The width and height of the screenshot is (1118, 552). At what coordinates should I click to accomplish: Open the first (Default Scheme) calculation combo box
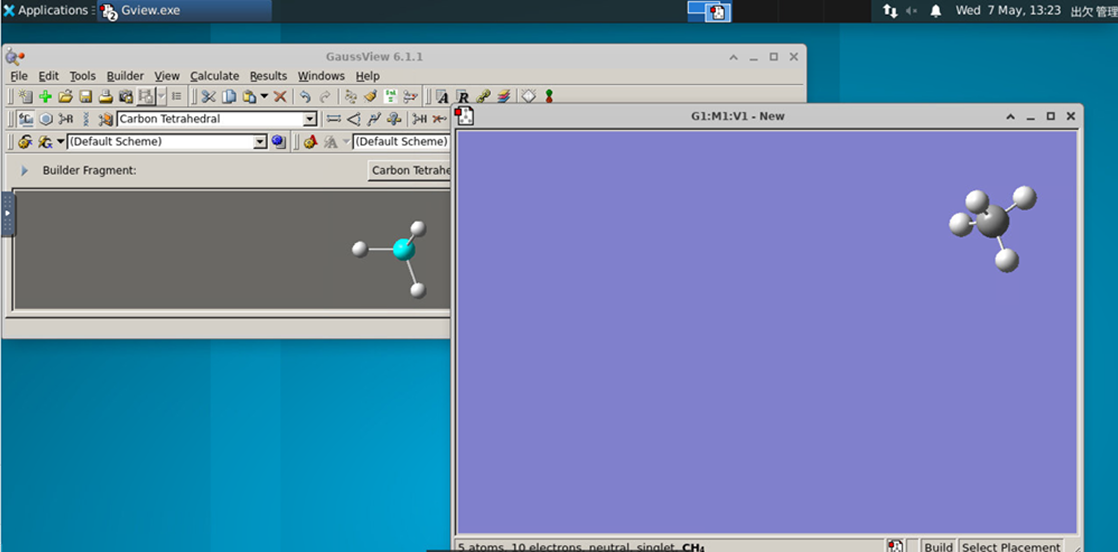tap(167, 142)
